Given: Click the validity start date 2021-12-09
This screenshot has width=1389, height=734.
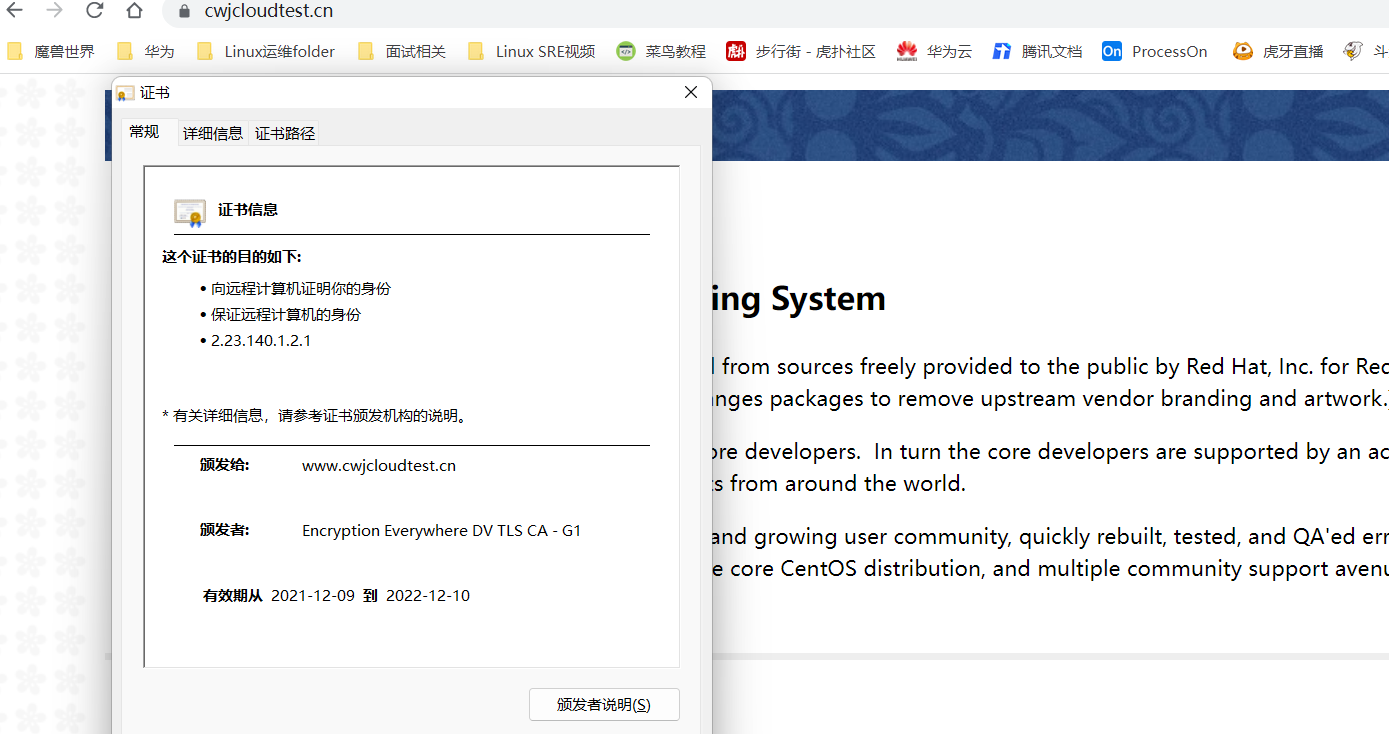Looking at the screenshot, I should click(313, 595).
